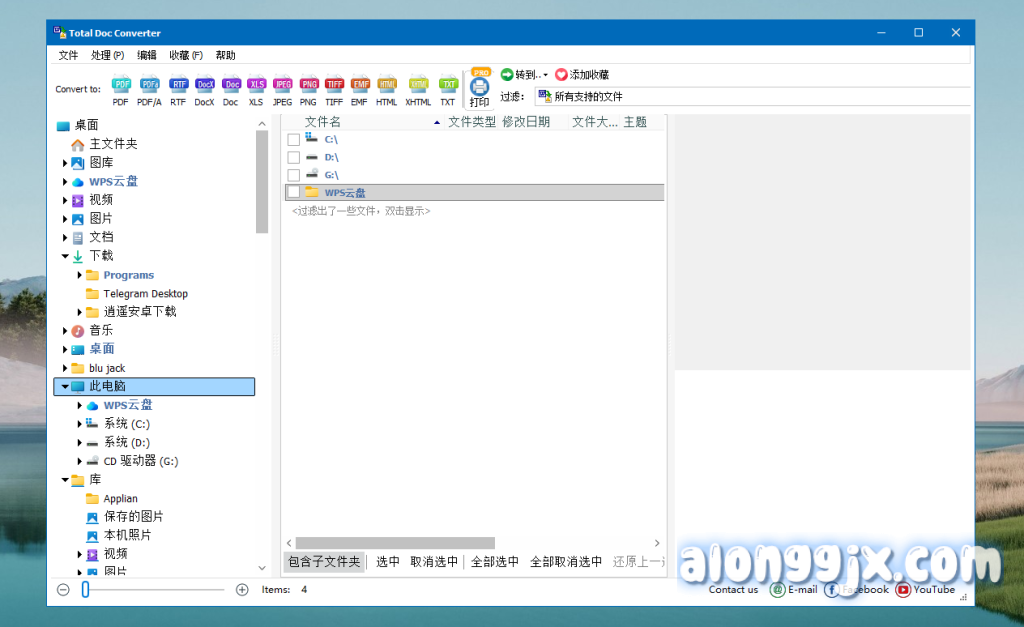Select the PDF conversion format icon
Viewport: 1024px width, 627px height.
click(x=121, y=87)
